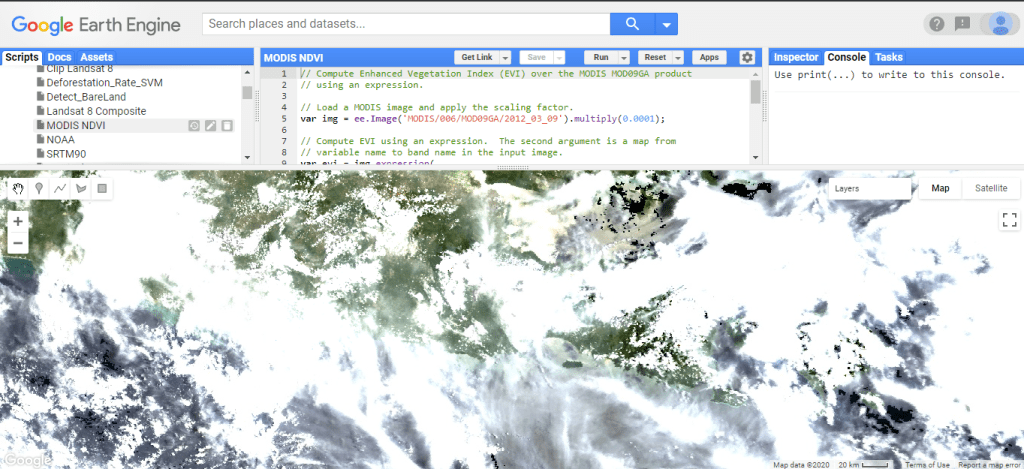1024x469 pixels.
Task: Switch to the Inspector tab
Action: (796, 58)
